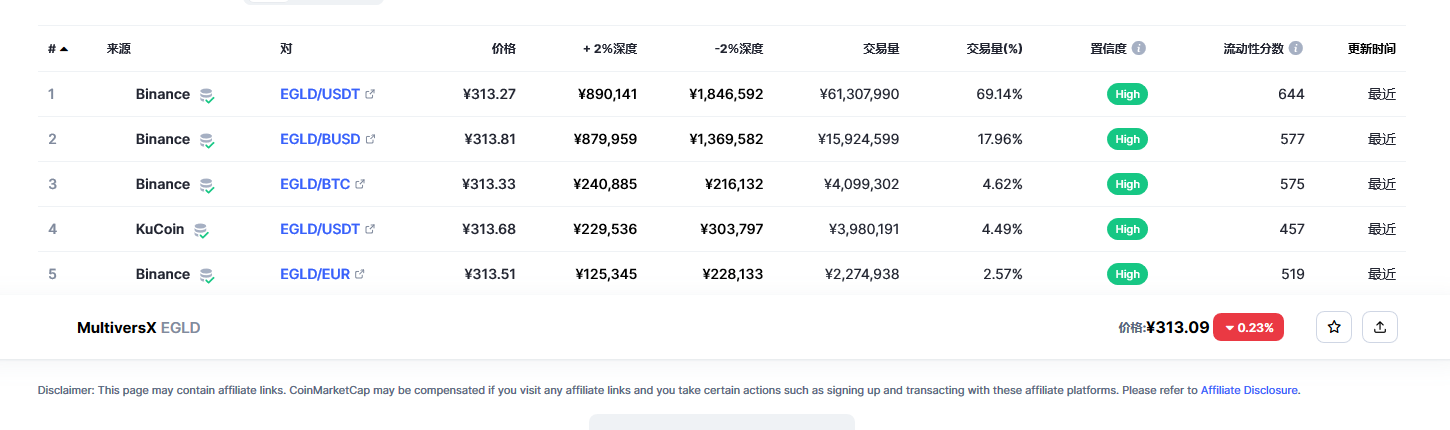This screenshot has width=1450, height=430.
Task: Click info icon next to 流动性分数 header
Action: pos(1296,48)
